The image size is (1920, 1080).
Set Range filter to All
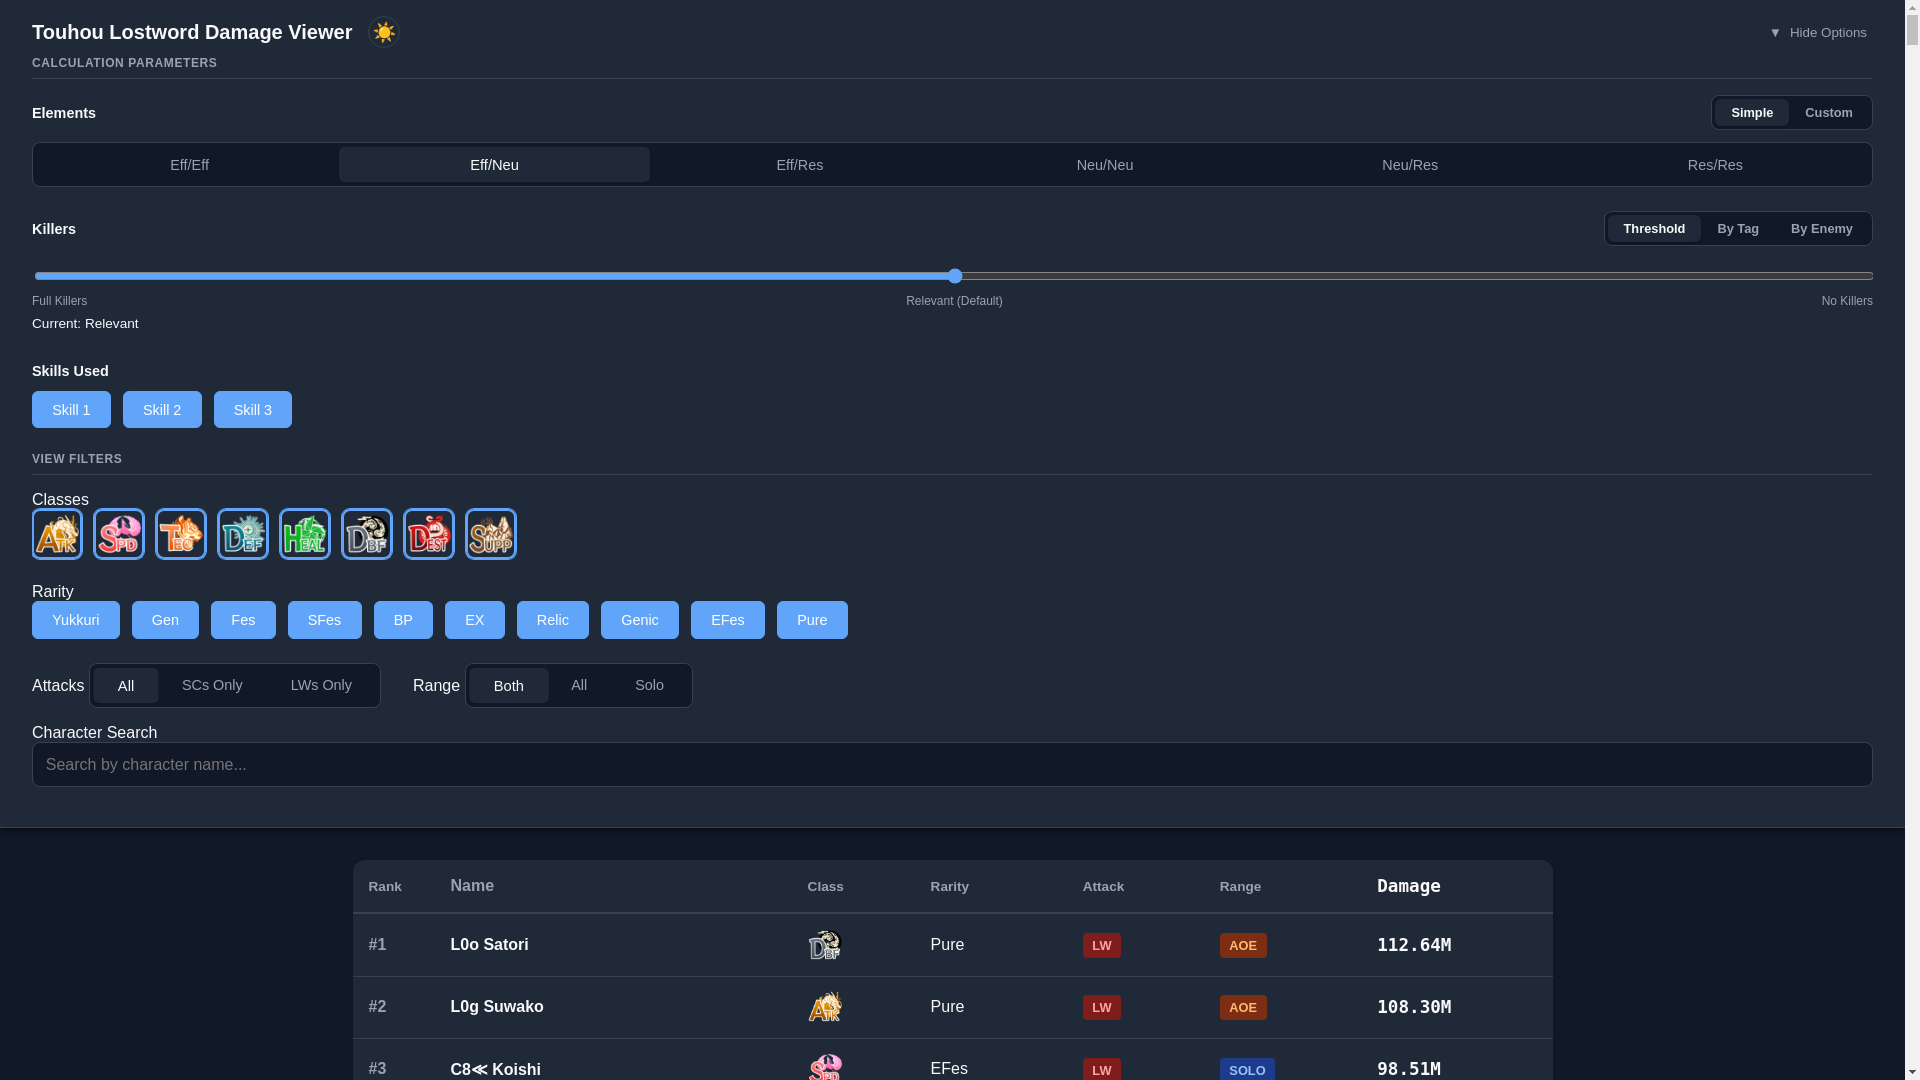[579, 686]
